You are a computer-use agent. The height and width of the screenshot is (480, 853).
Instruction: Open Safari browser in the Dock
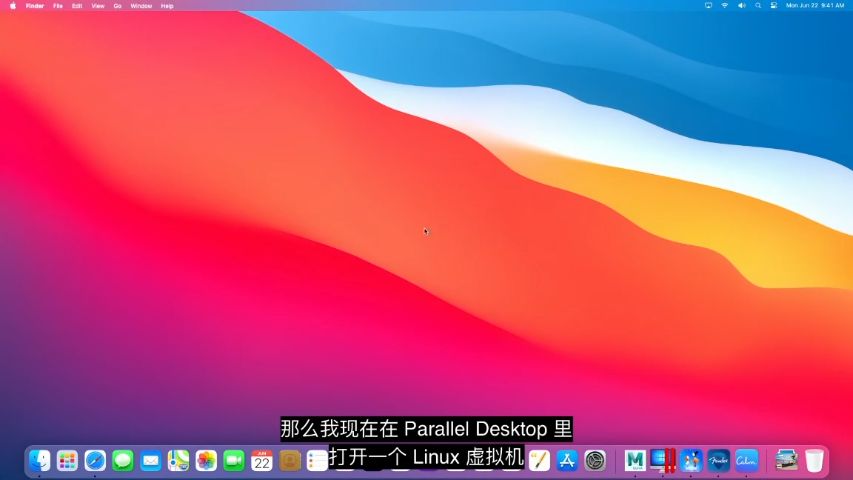(95, 460)
